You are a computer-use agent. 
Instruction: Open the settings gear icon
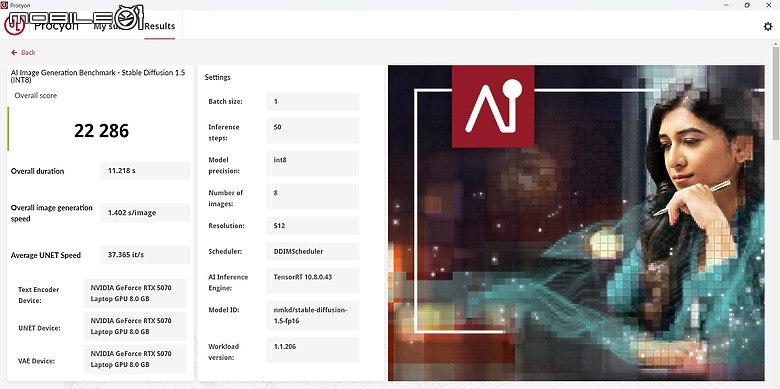(x=768, y=26)
